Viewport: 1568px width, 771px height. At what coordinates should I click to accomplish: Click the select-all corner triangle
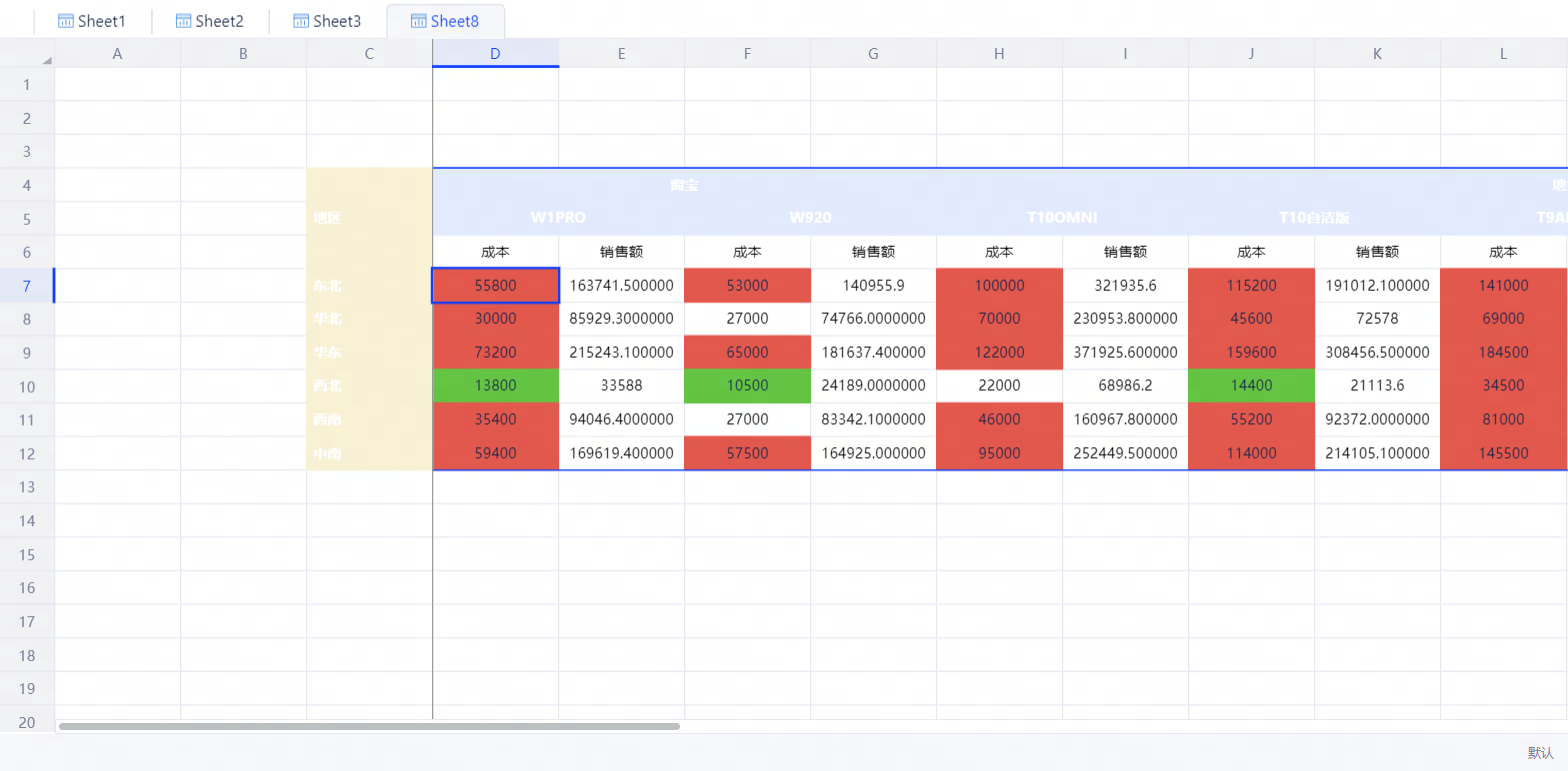pyautogui.click(x=46, y=60)
